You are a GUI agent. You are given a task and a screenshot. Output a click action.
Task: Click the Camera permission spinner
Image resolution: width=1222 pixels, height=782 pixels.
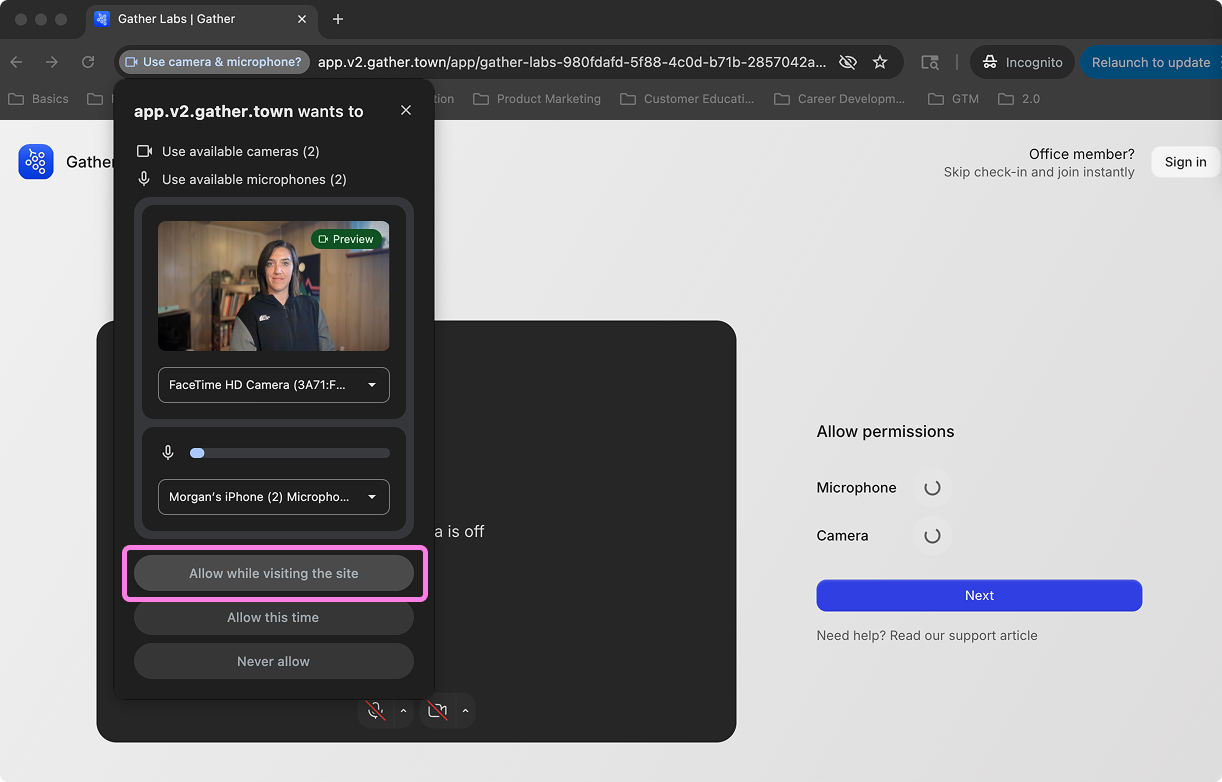tap(932, 536)
